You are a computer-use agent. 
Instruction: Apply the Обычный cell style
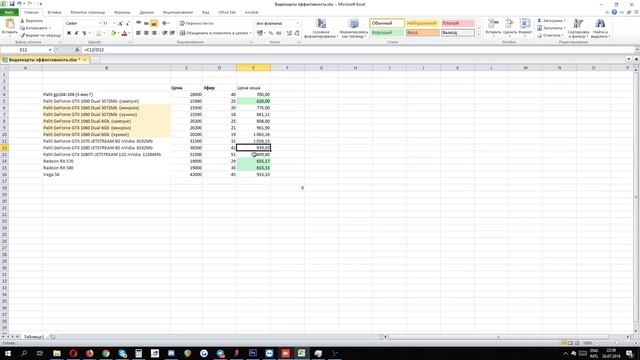click(x=387, y=24)
